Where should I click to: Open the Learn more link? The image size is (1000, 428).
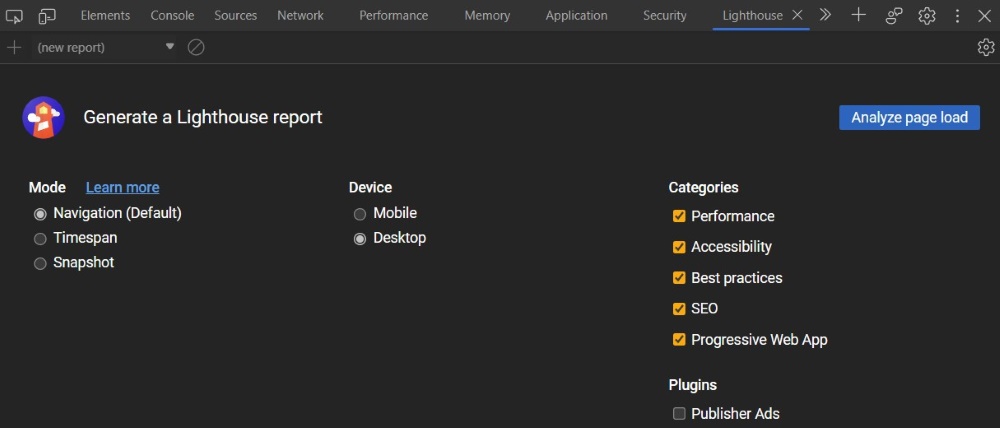(122, 188)
